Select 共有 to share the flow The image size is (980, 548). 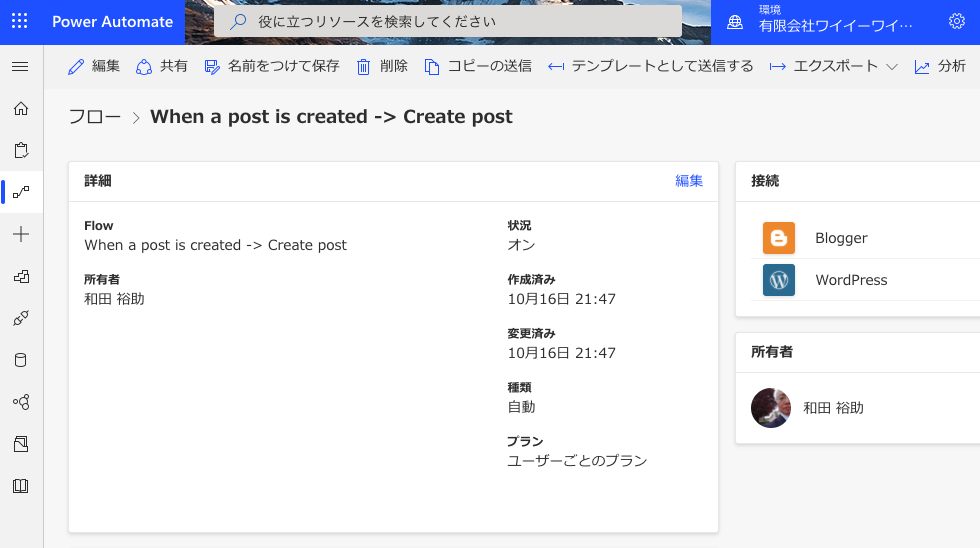tap(162, 66)
